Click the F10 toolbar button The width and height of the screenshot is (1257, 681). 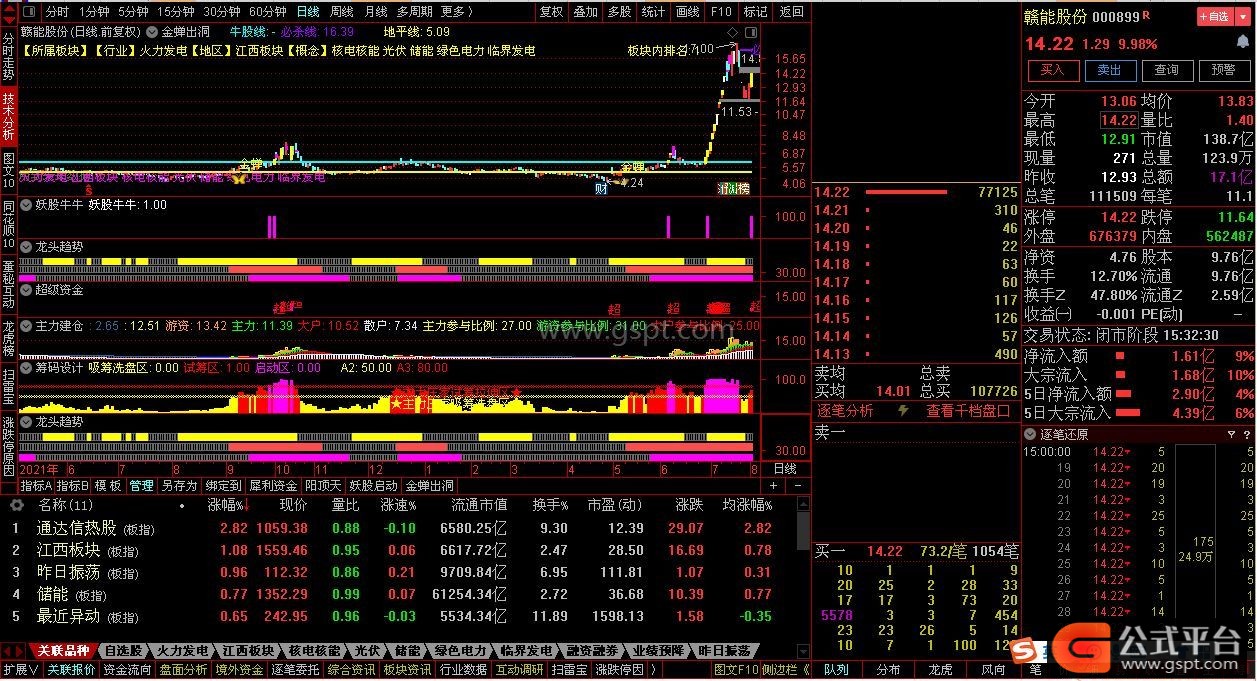[721, 12]
